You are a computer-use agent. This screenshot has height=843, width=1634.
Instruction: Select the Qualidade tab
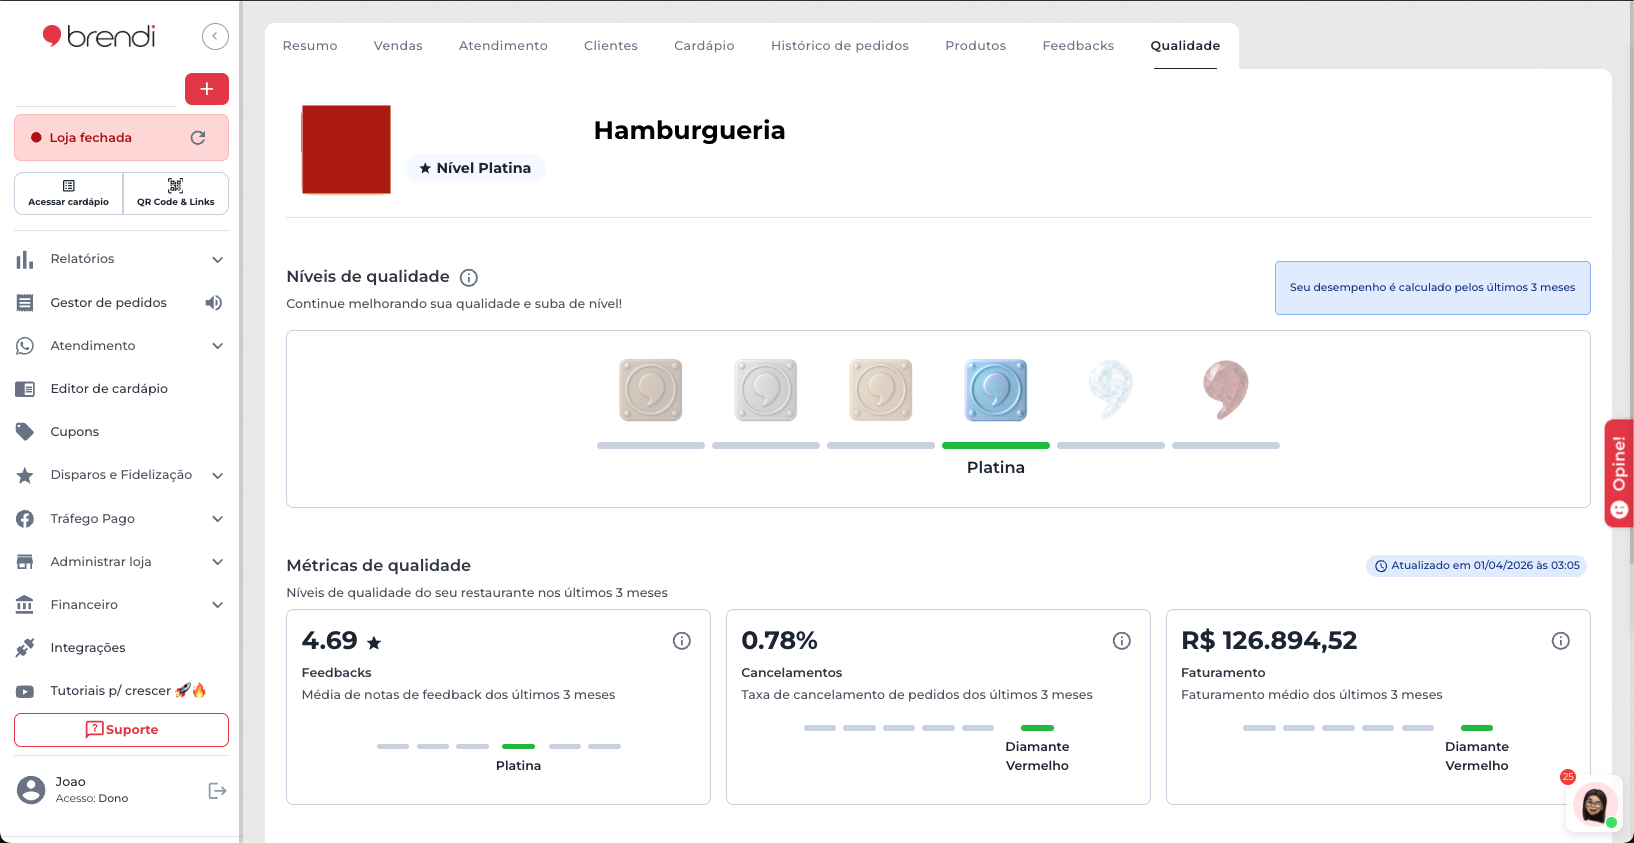click(x=1185, y=46)
